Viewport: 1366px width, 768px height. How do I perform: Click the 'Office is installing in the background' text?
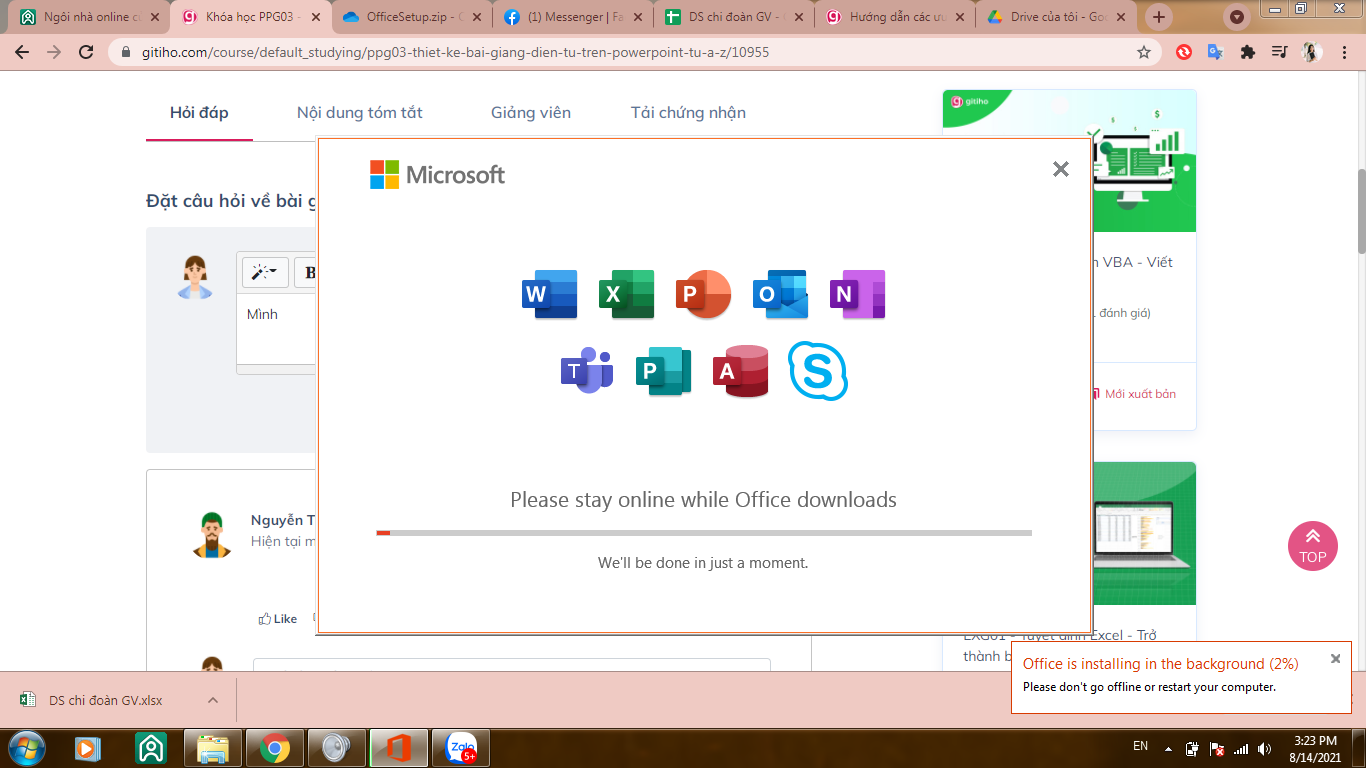1160,664
